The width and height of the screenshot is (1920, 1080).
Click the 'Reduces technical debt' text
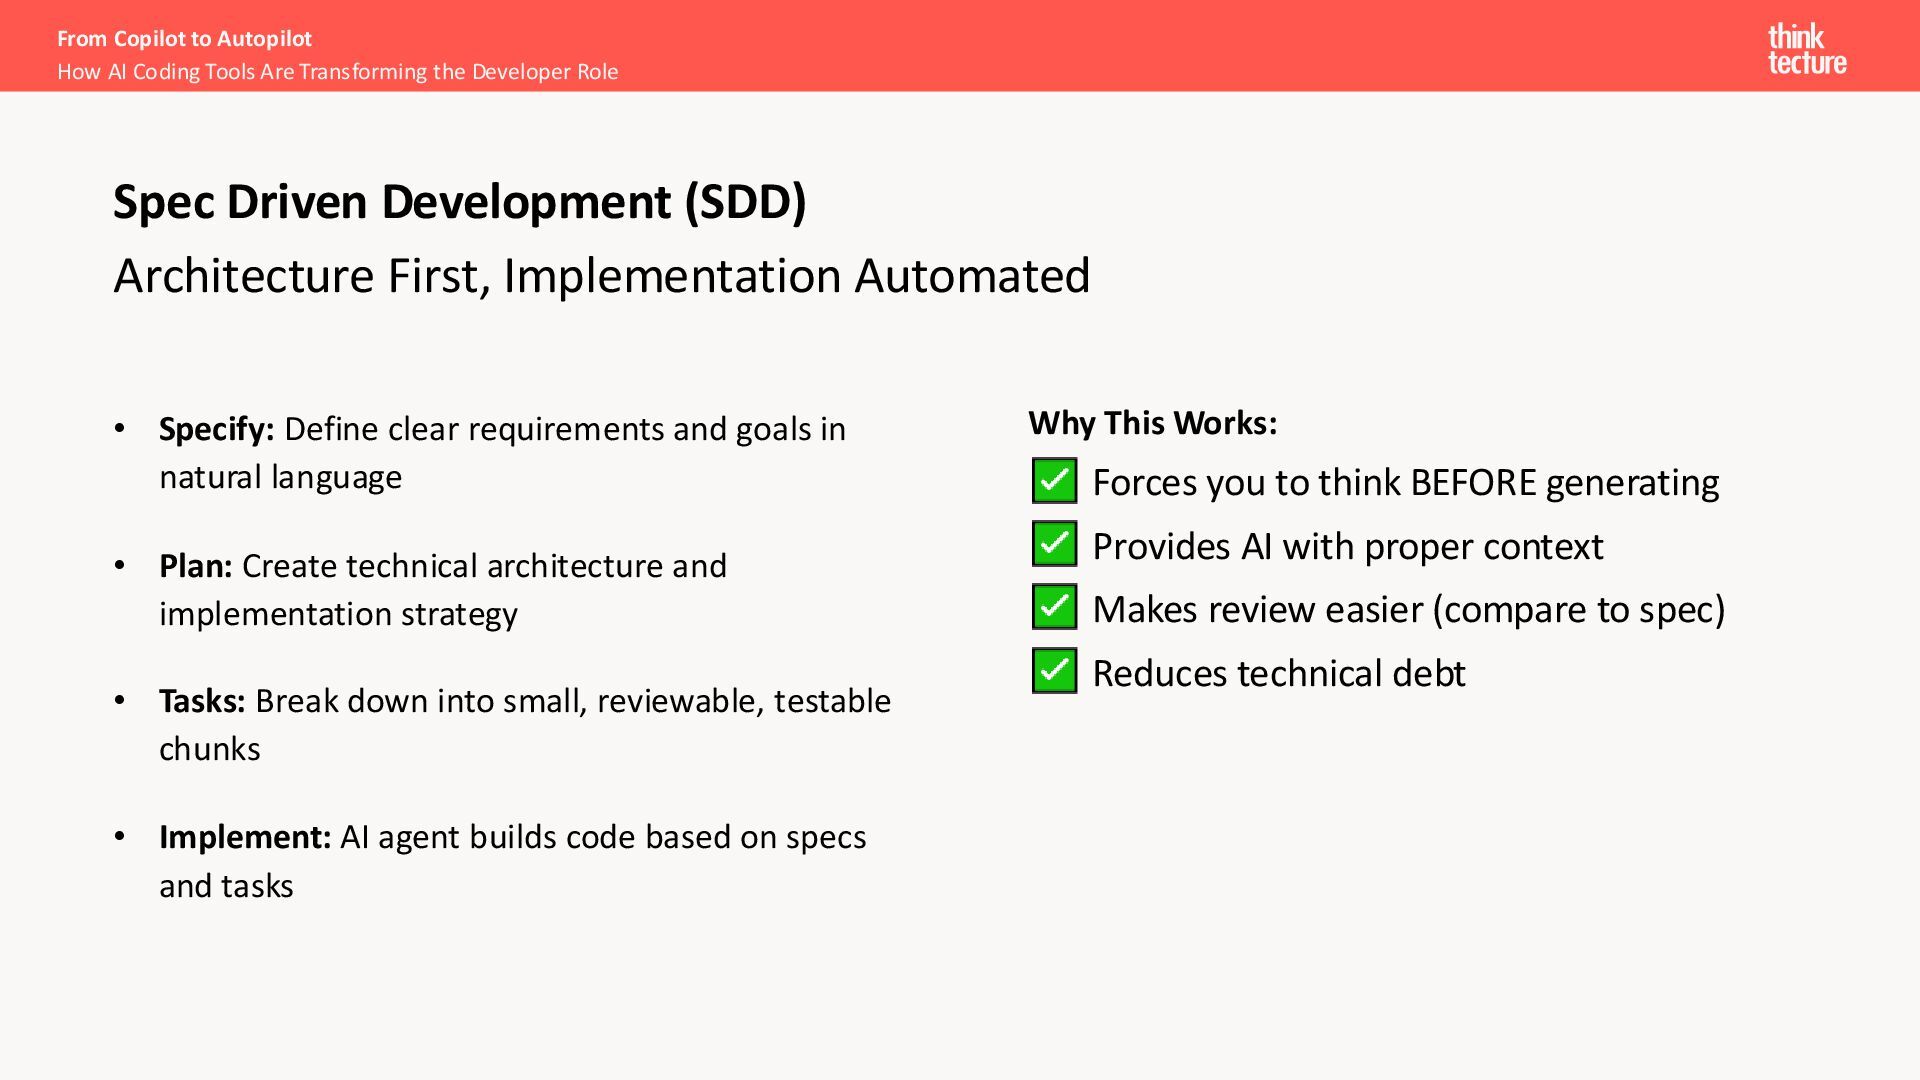[1278, 674]
